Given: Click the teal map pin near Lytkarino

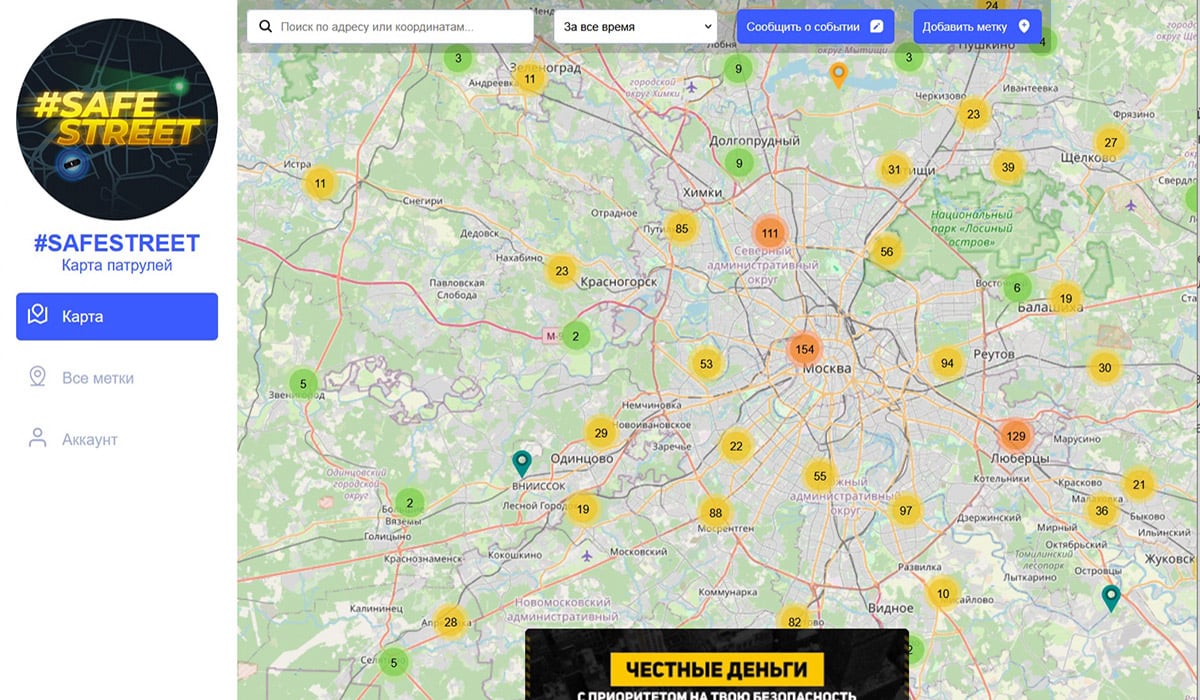Looking at the screenshot, I should 1110,597.
